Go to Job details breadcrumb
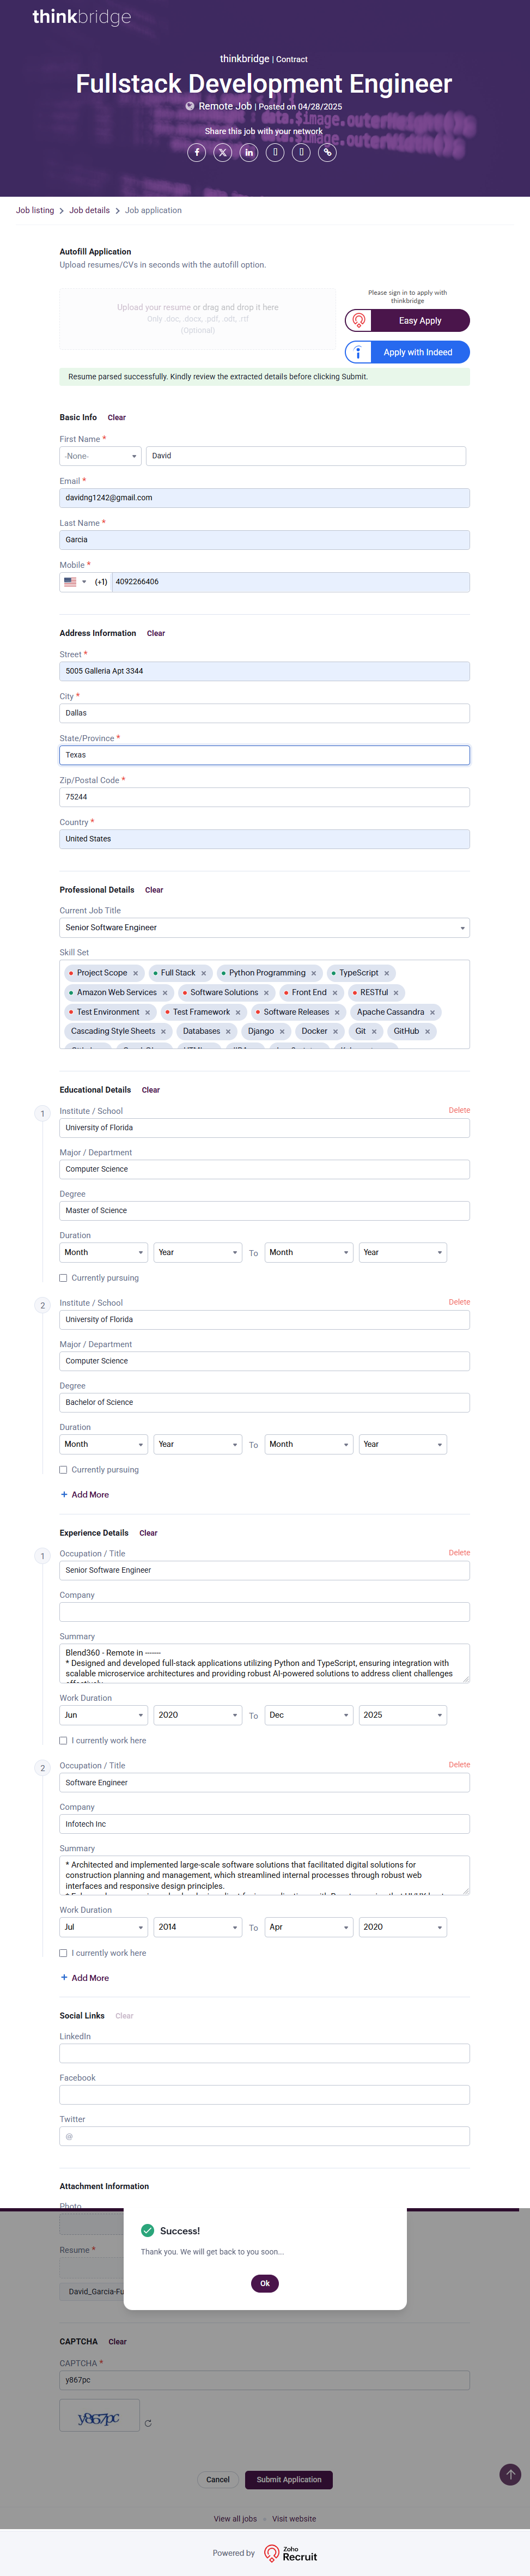The width and height of the screenshot is (530, 2576). (89, 211)
